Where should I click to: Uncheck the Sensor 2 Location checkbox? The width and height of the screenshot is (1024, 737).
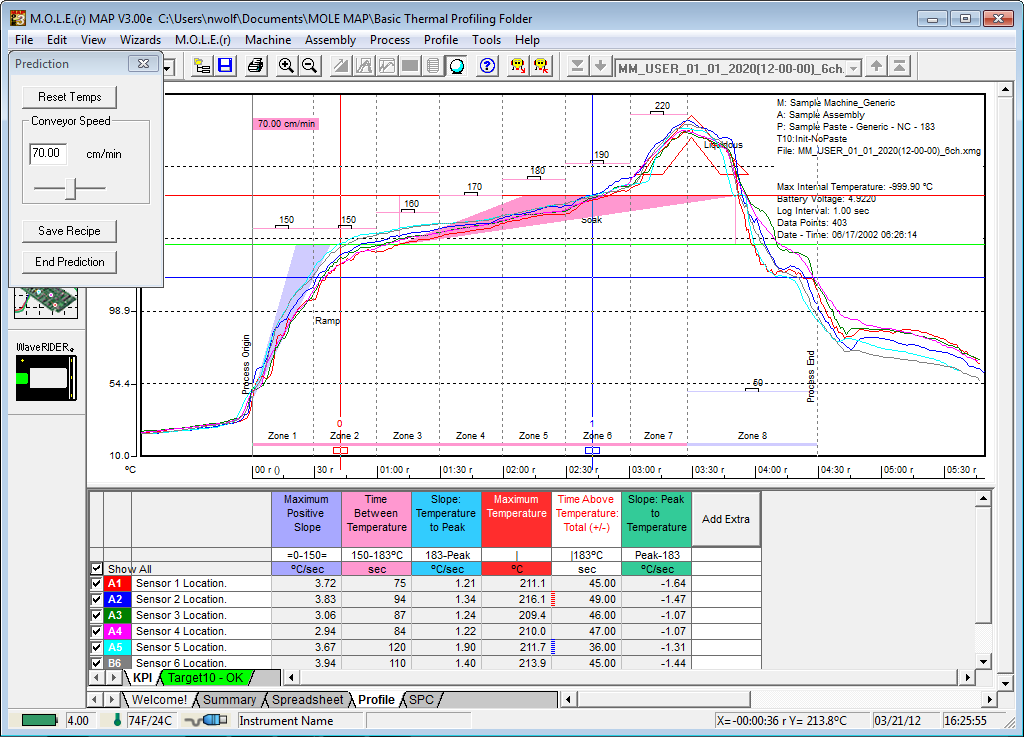pos(97,599)
